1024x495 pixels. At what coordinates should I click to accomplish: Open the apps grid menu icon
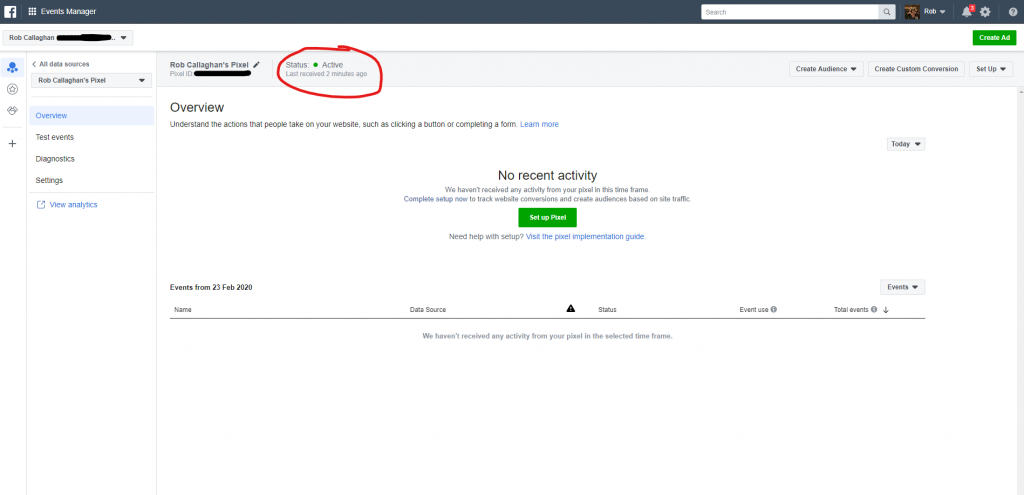pyautogui.click(x=32, y=12)
